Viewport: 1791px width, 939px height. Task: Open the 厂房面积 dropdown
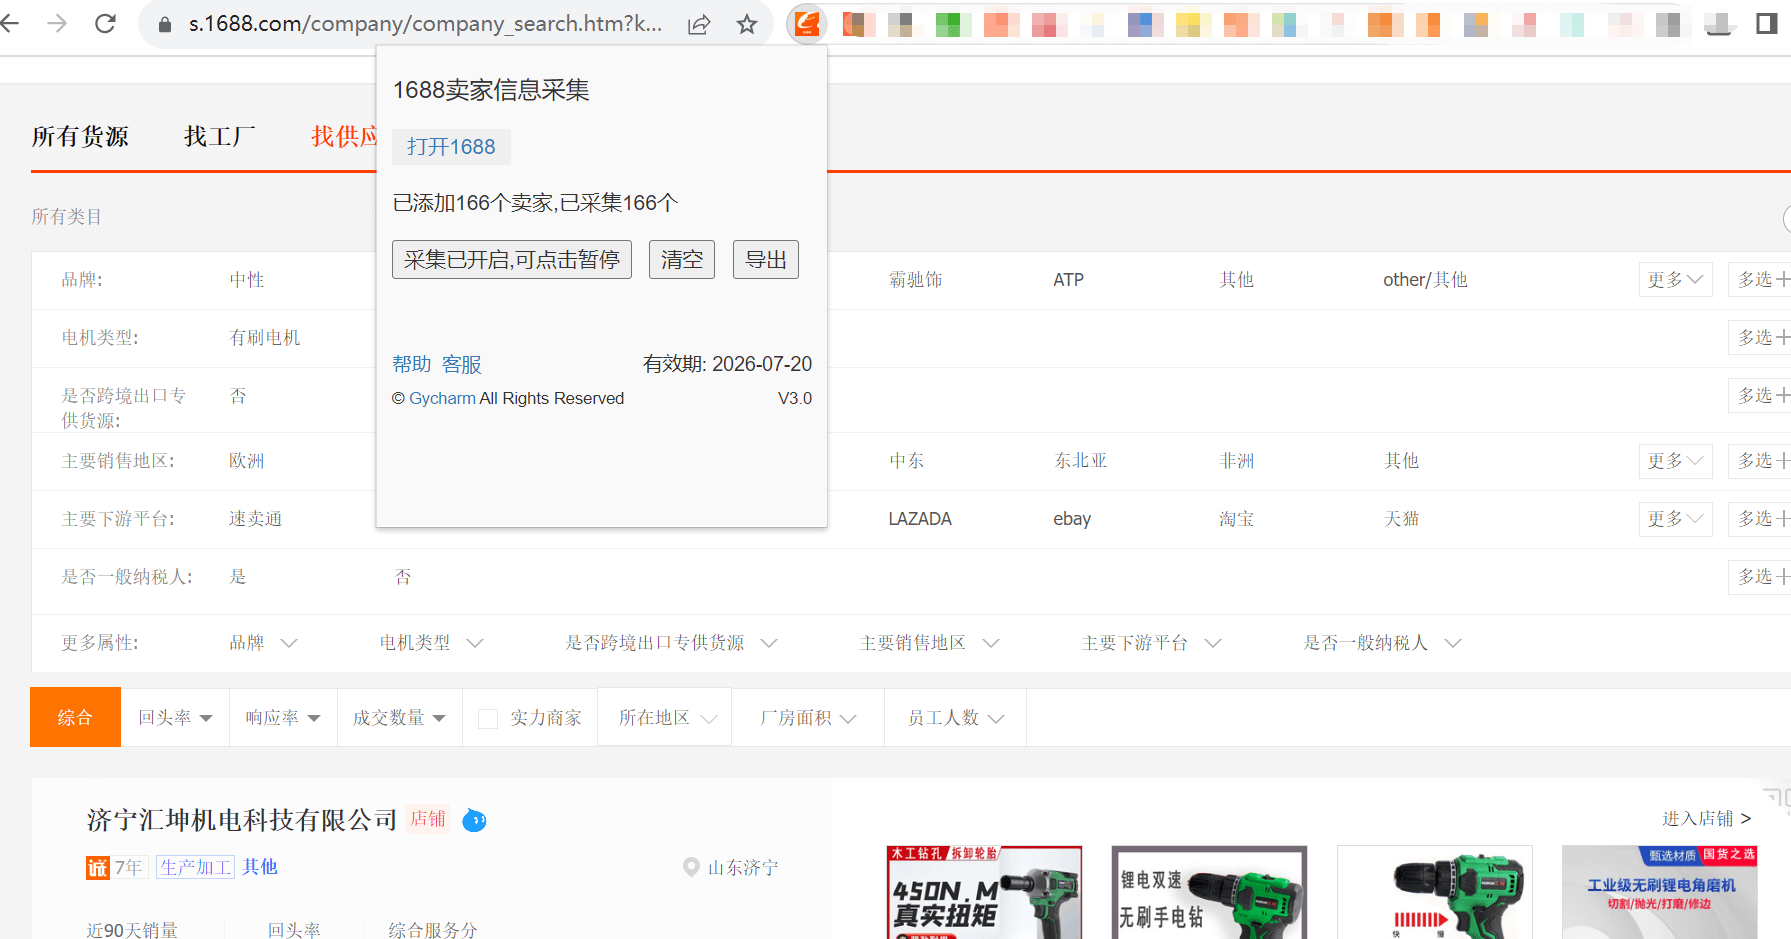click(808, 717)
